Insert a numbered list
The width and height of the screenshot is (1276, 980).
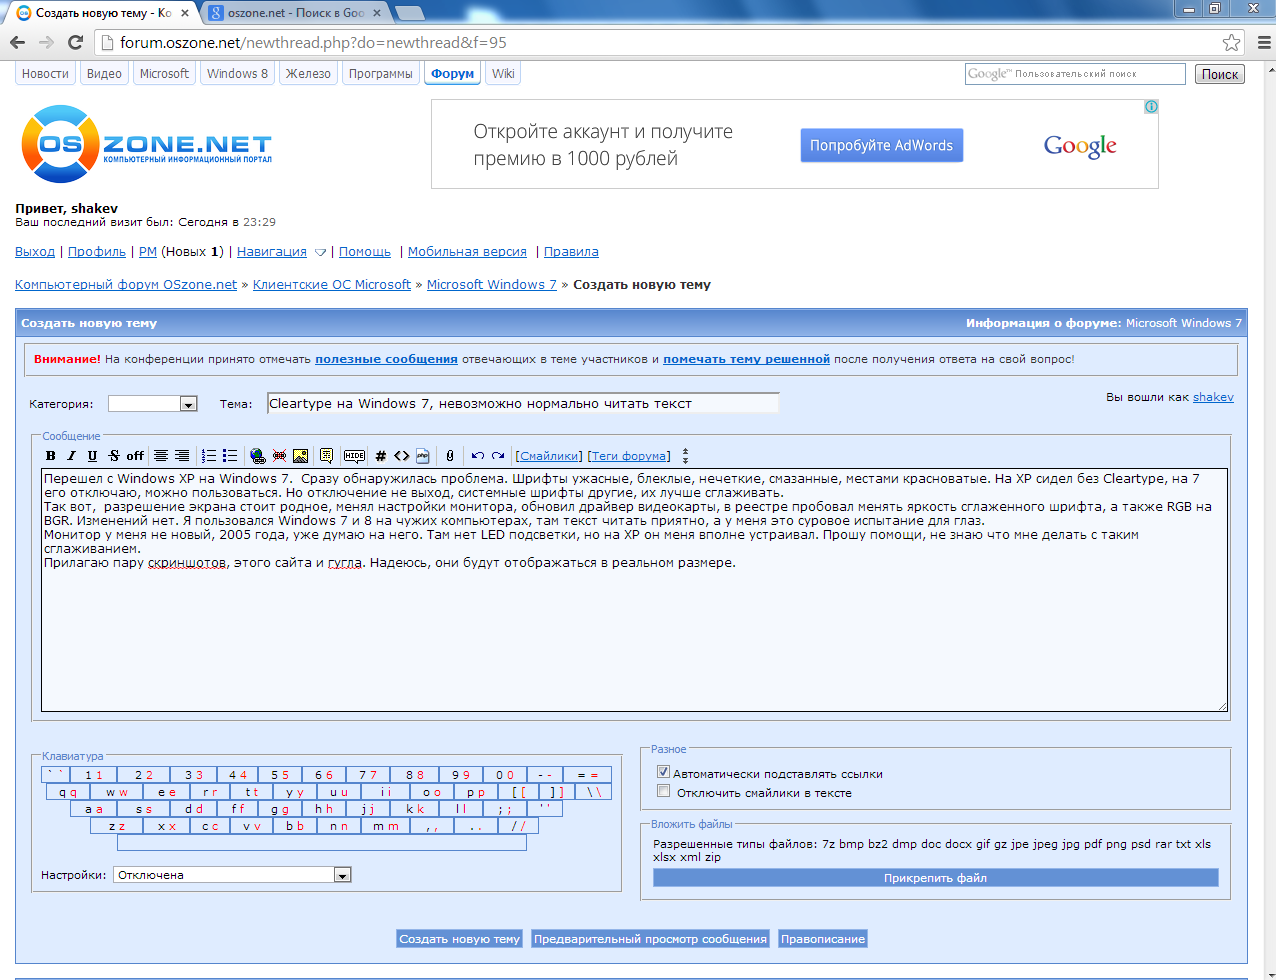click(x=209, y=456)
